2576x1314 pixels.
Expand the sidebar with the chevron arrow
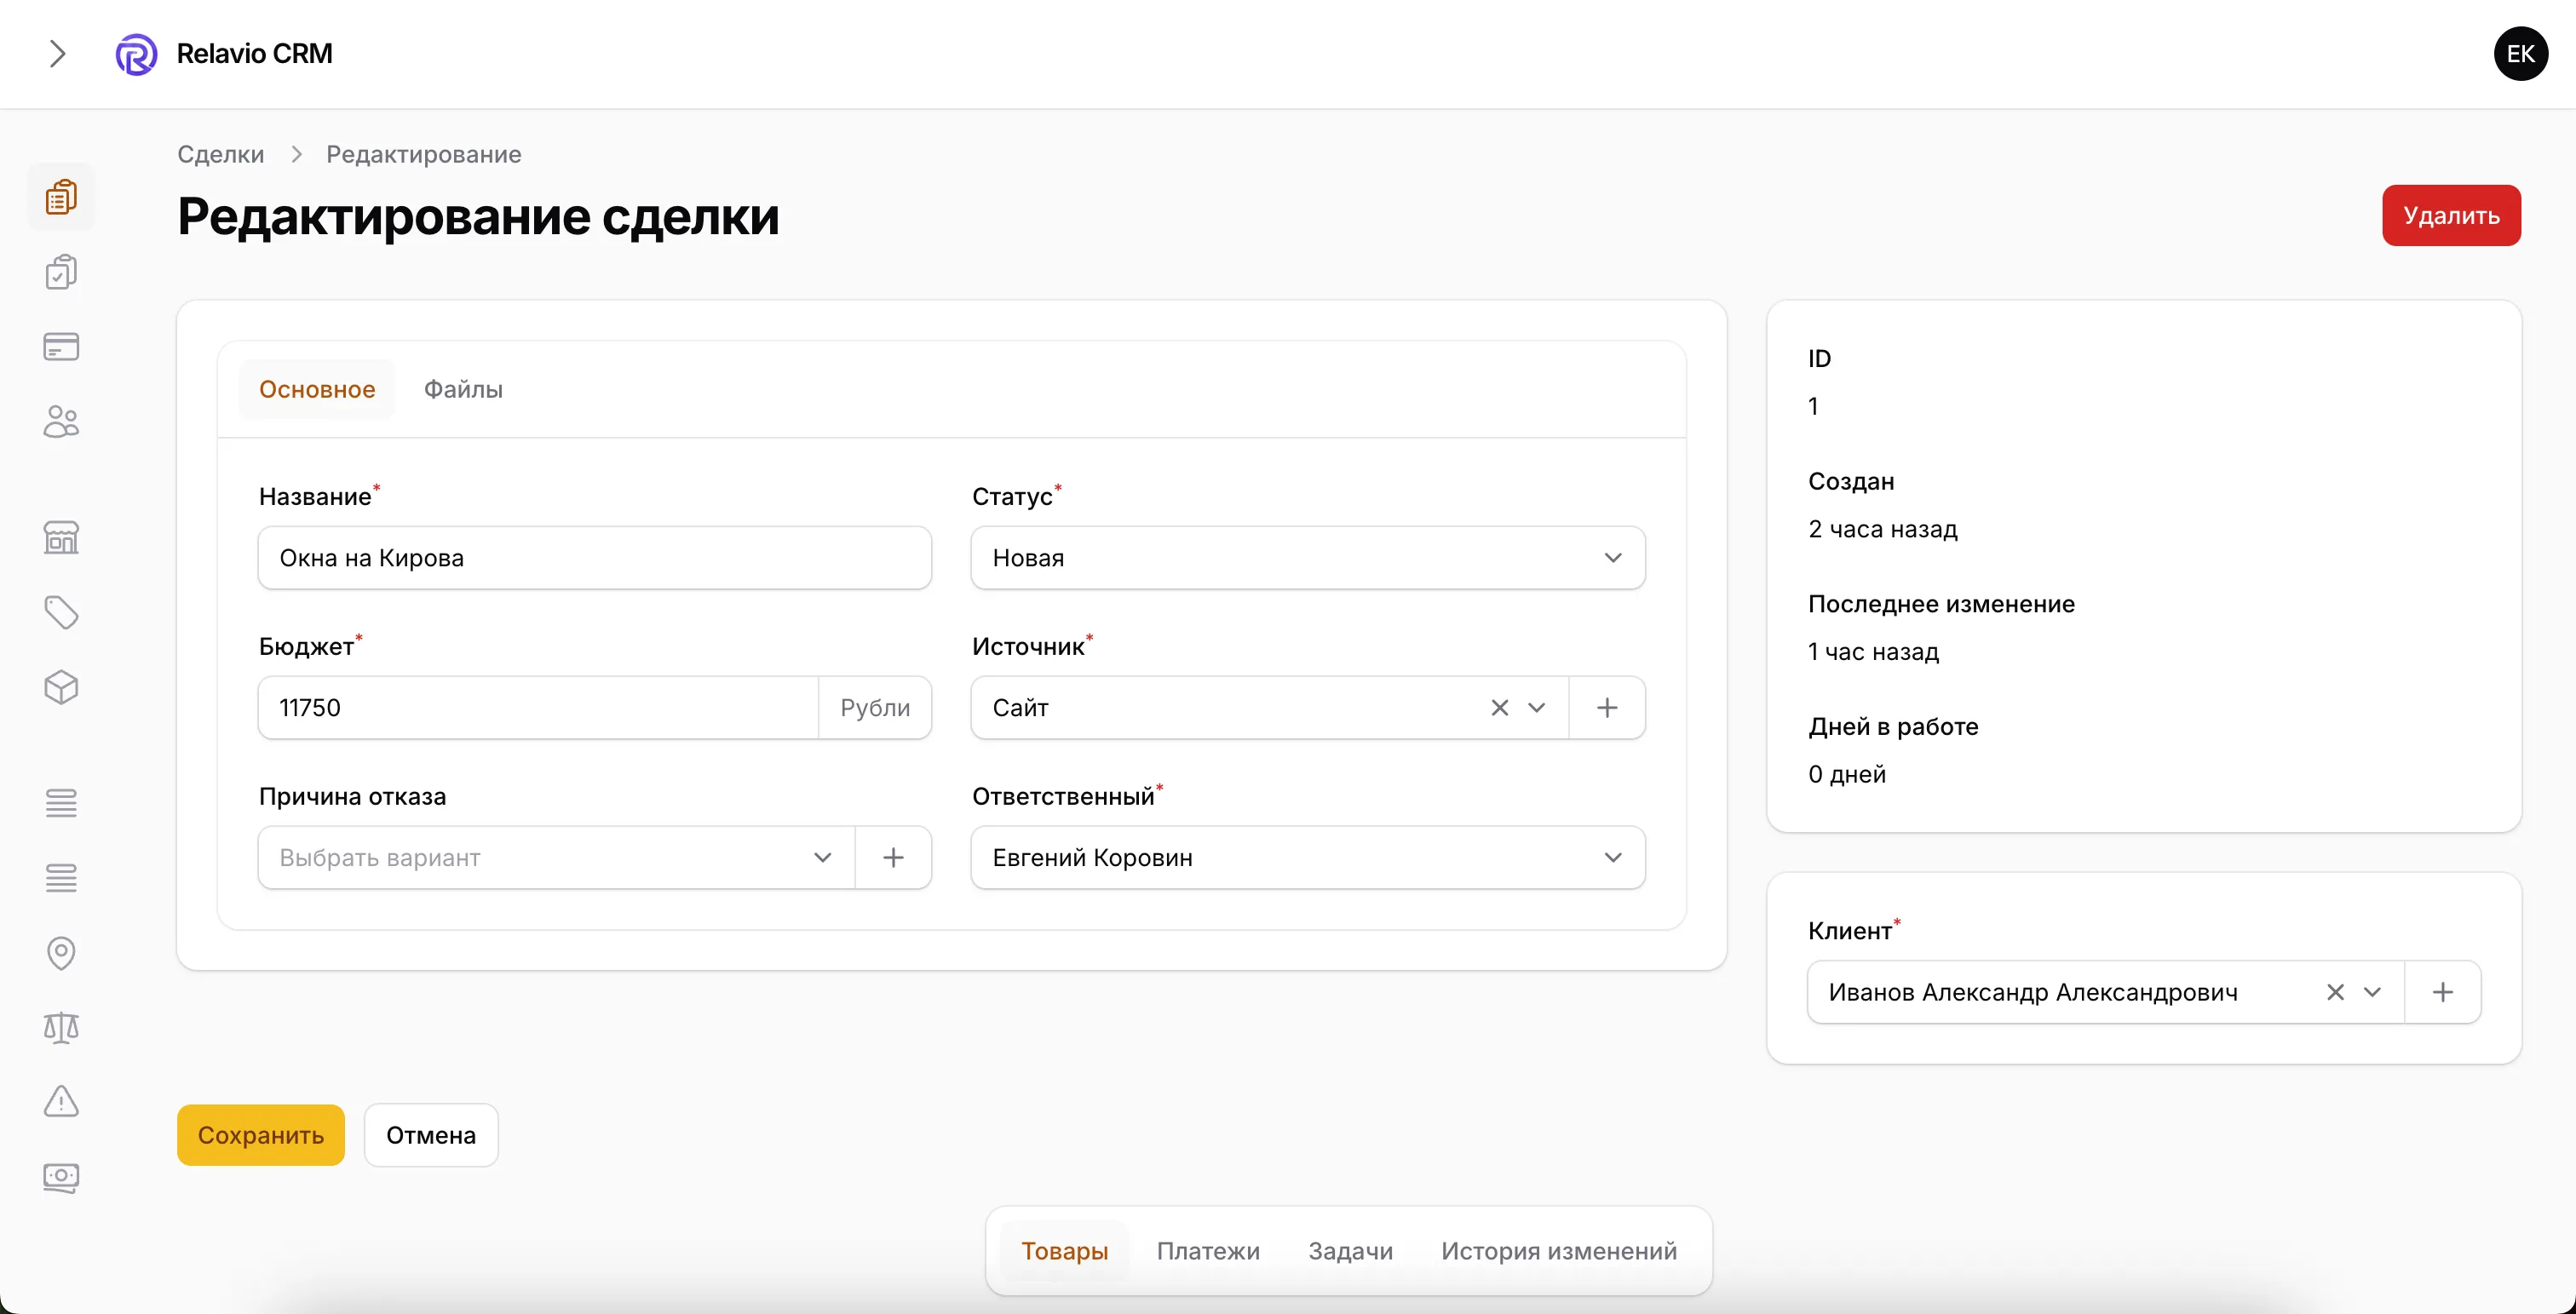(x=58, y=53)
